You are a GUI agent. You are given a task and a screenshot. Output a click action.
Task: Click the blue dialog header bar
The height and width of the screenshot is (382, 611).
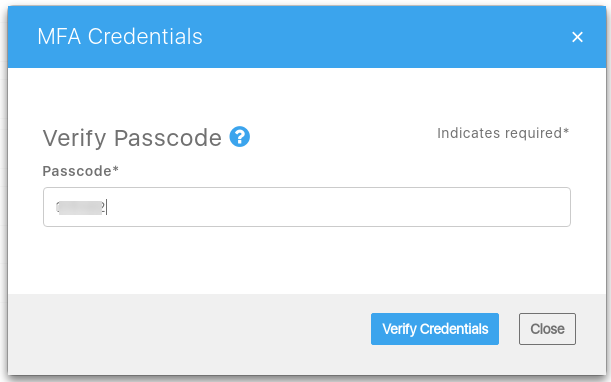307,37
